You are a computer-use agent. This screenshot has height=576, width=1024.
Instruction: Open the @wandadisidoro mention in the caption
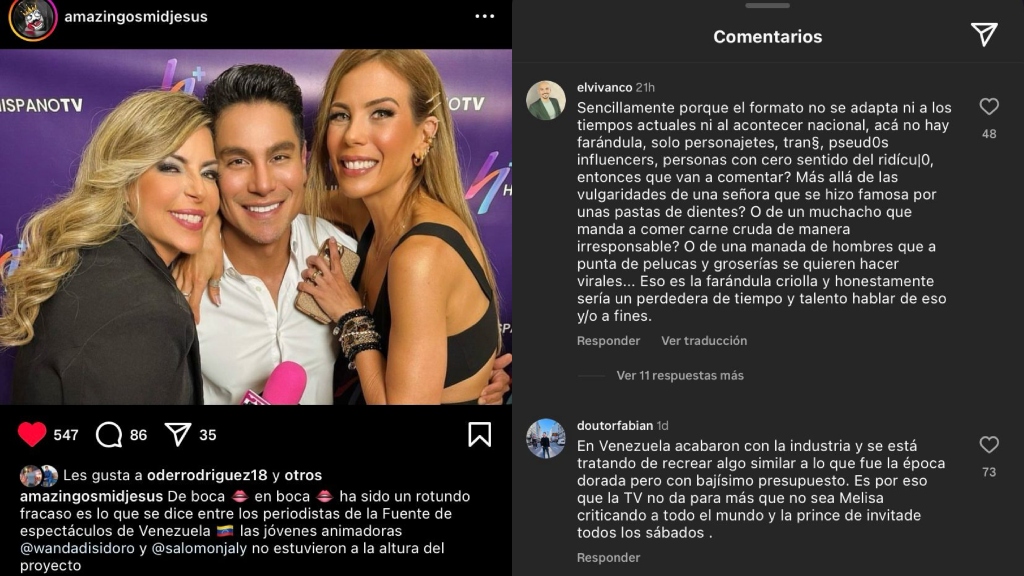pyautogui.click(x=77, y=549)
